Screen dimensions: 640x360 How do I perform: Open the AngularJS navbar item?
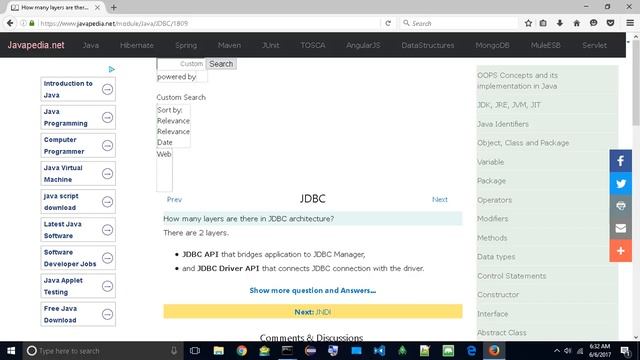tap(363, 45)
